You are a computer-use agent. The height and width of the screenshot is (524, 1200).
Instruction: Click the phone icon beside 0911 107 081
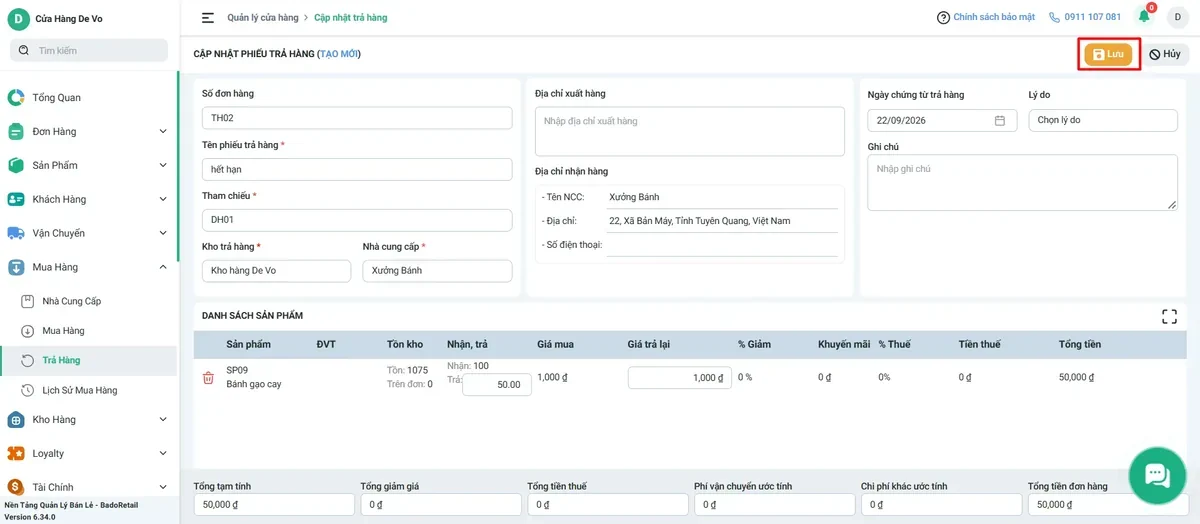[x=1054, y=17]
